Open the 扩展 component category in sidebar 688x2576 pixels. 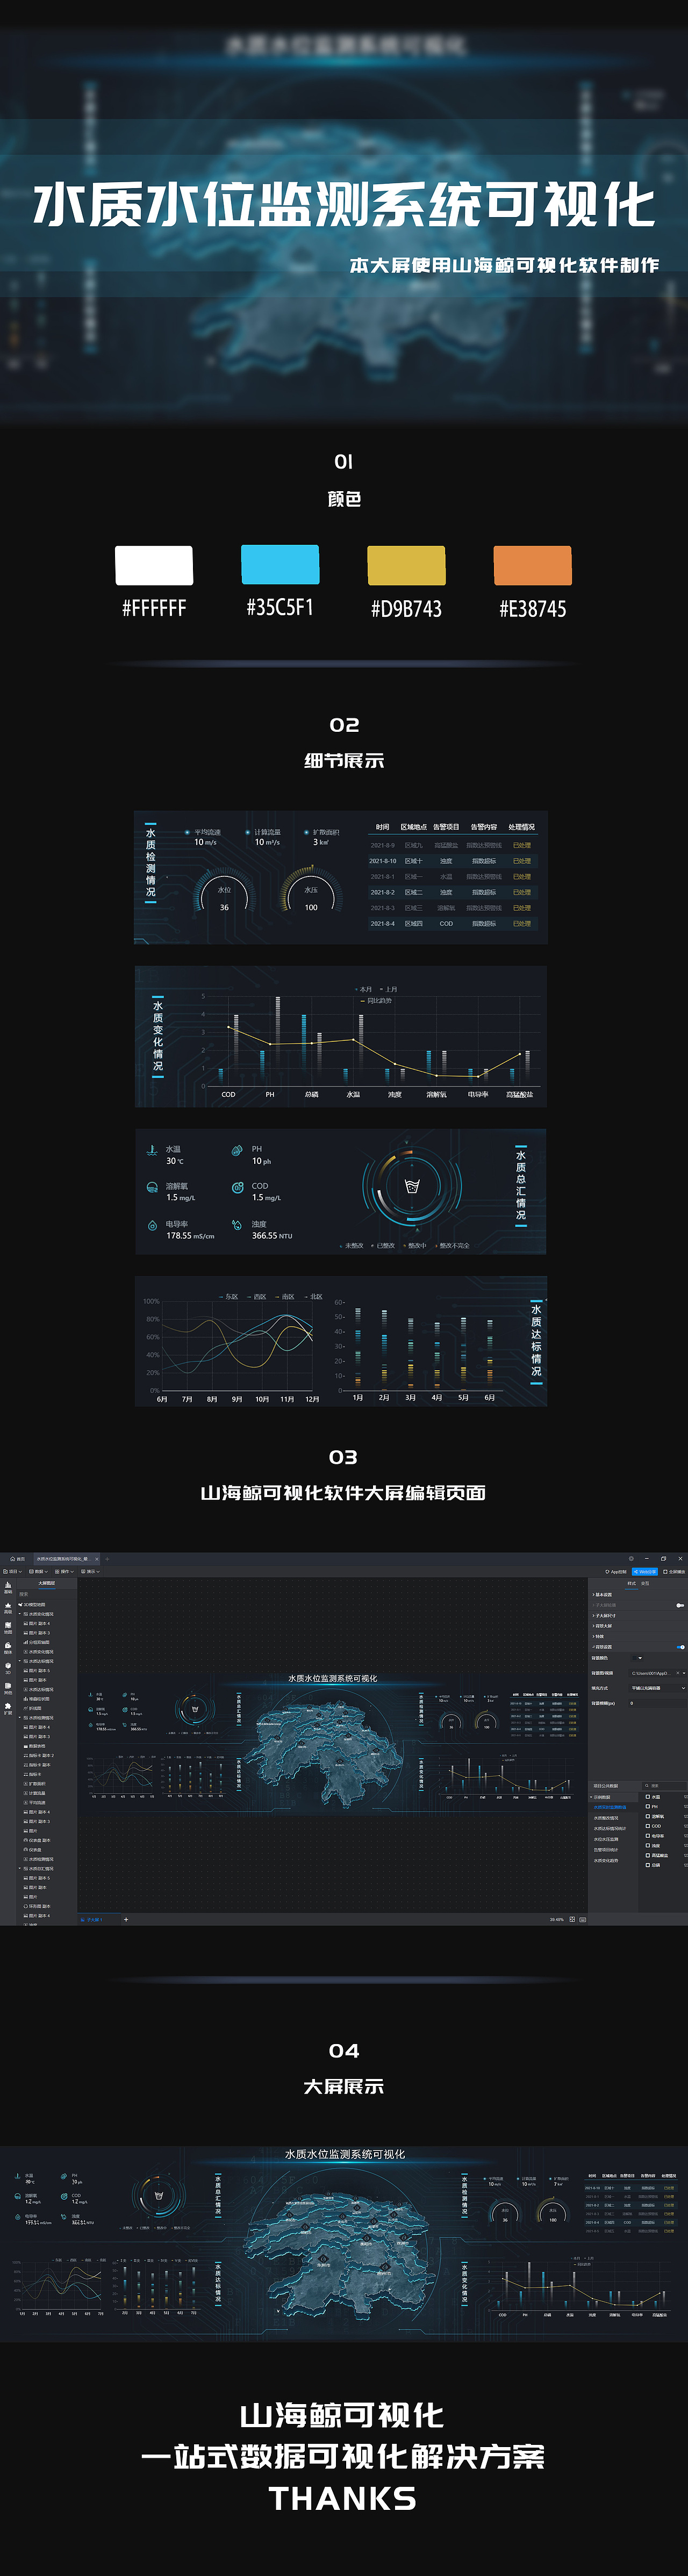point(8,1708)
